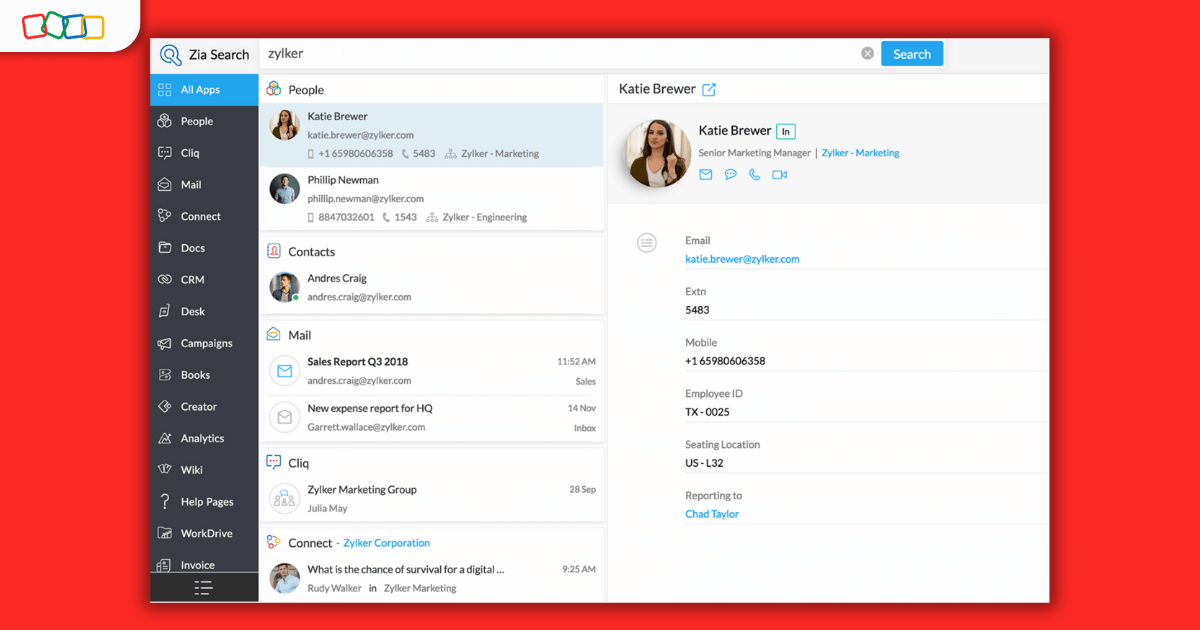Click the Cliq section header icon

coord(273,462)
